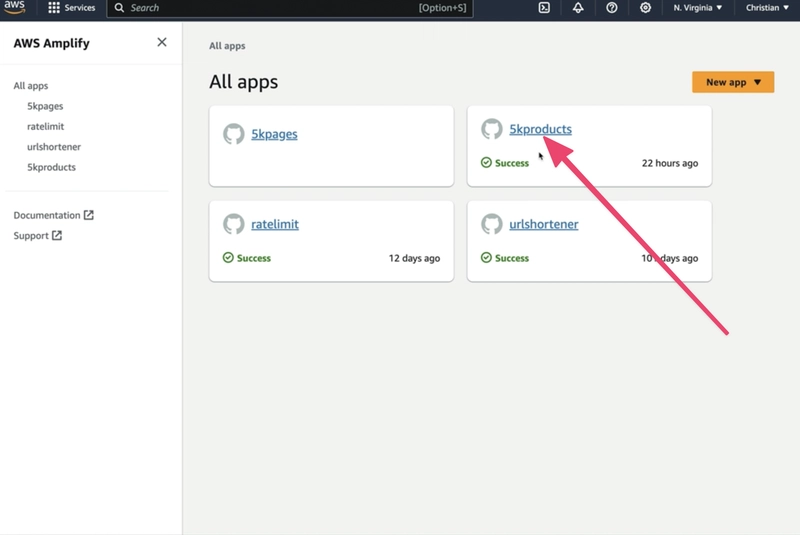Image resolution: width=800 pixels, height=535 pixels.
Task: Open the help question mark icon
Action: coord(612,8)
